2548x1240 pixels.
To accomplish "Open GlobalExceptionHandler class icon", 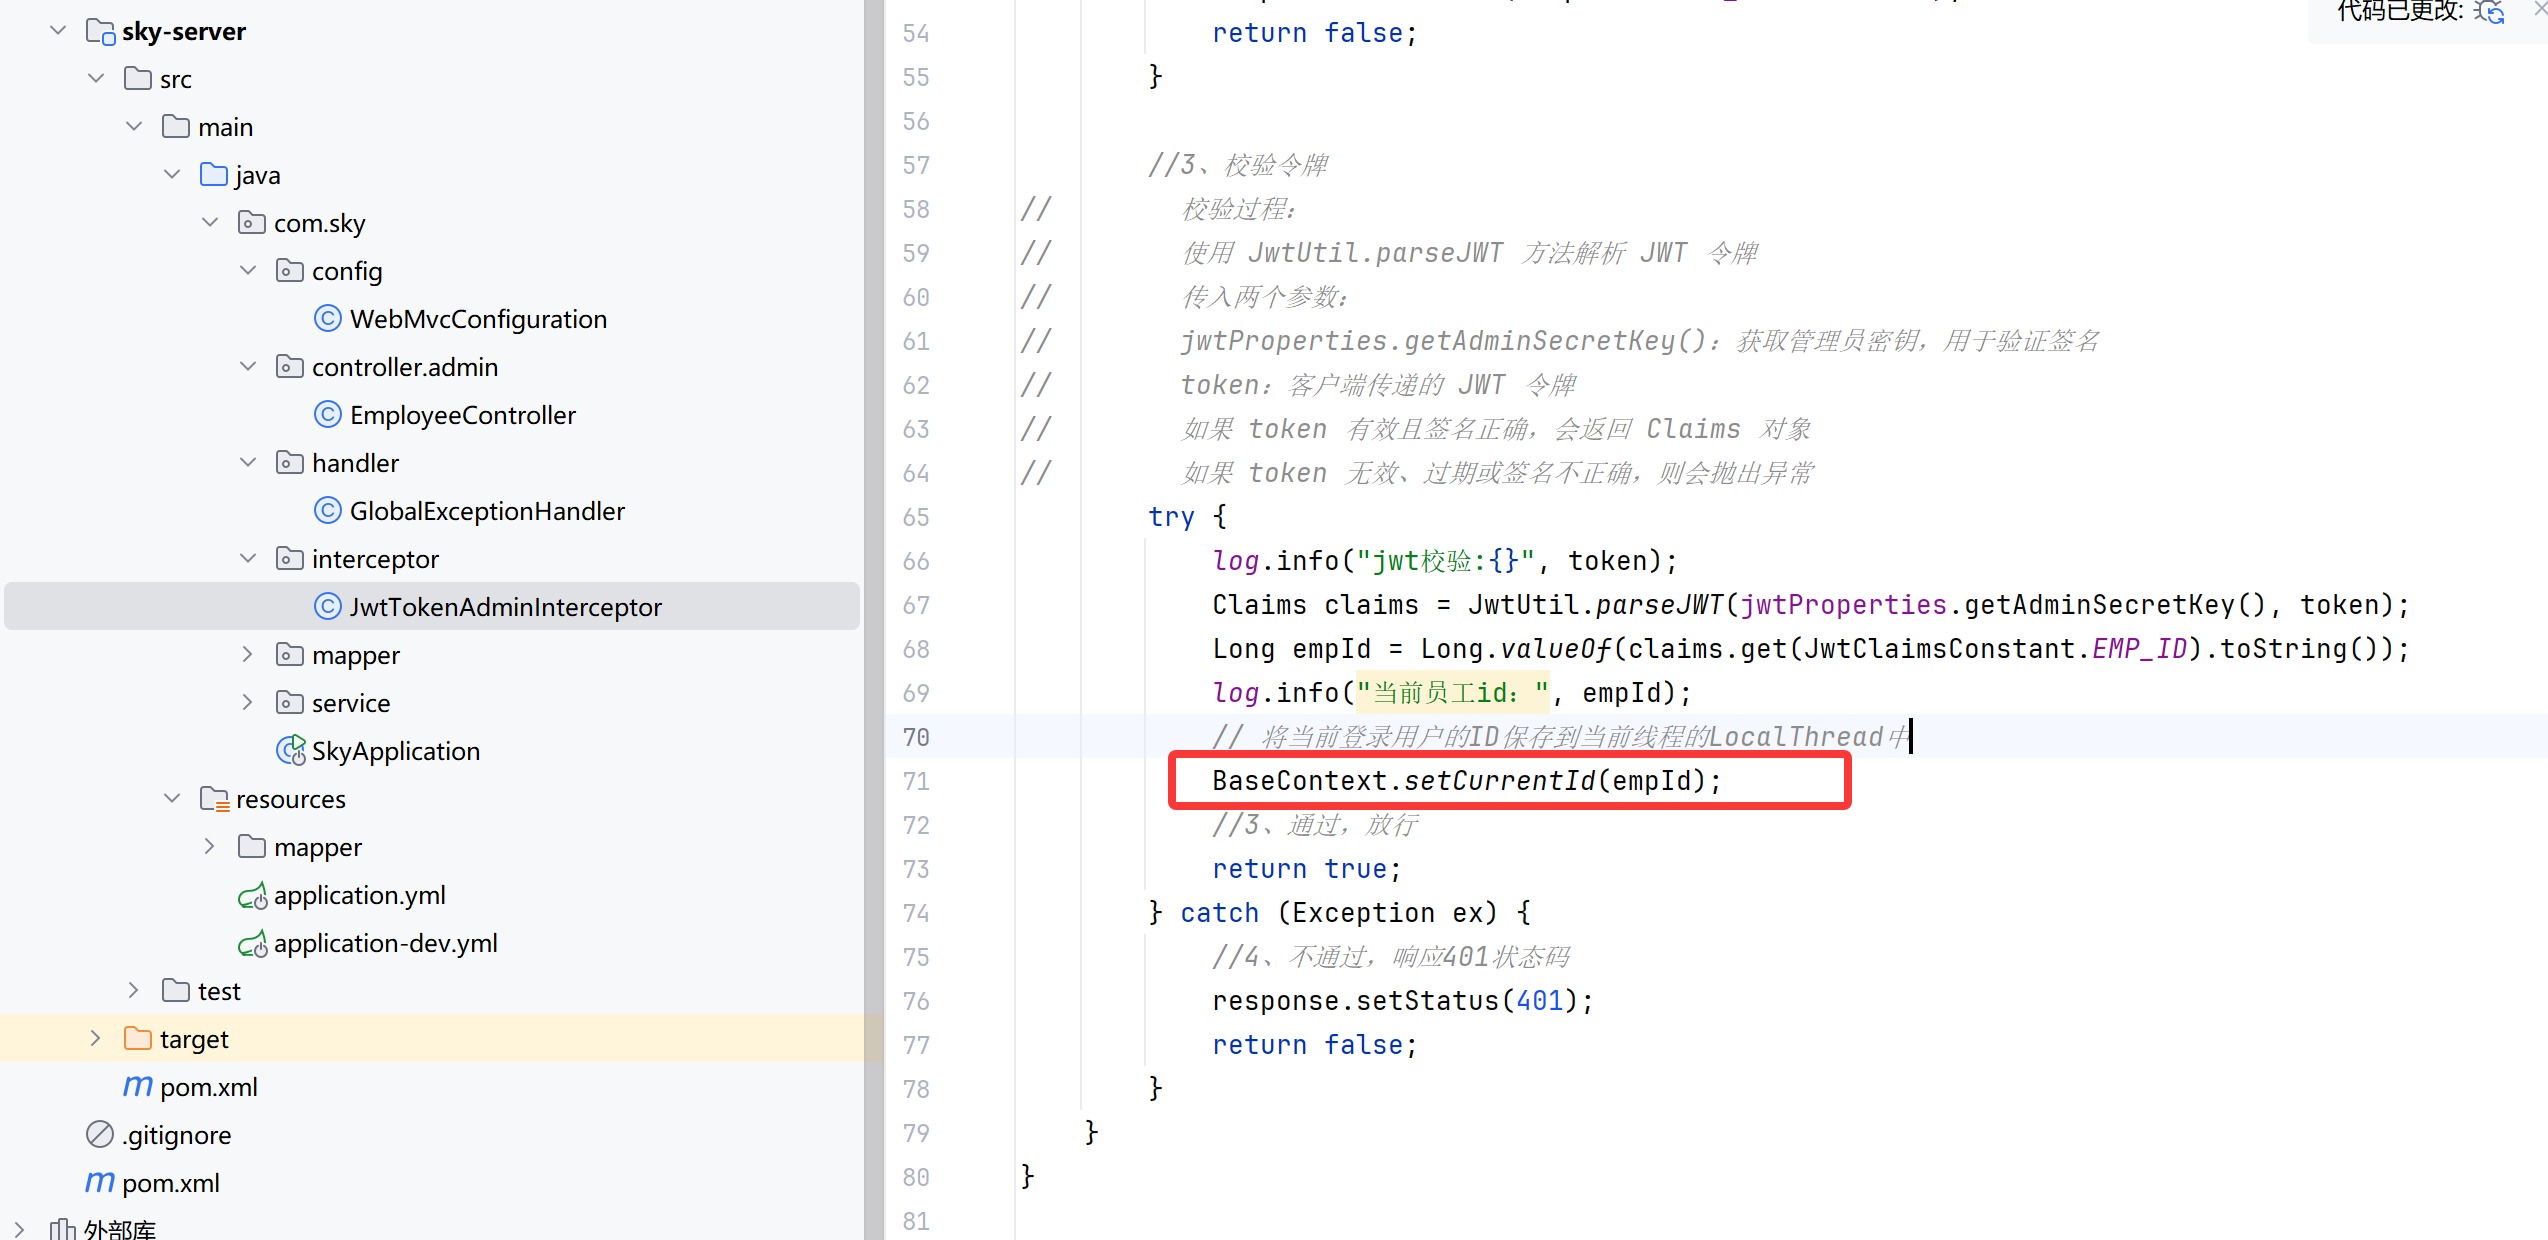I will point(328,511).
